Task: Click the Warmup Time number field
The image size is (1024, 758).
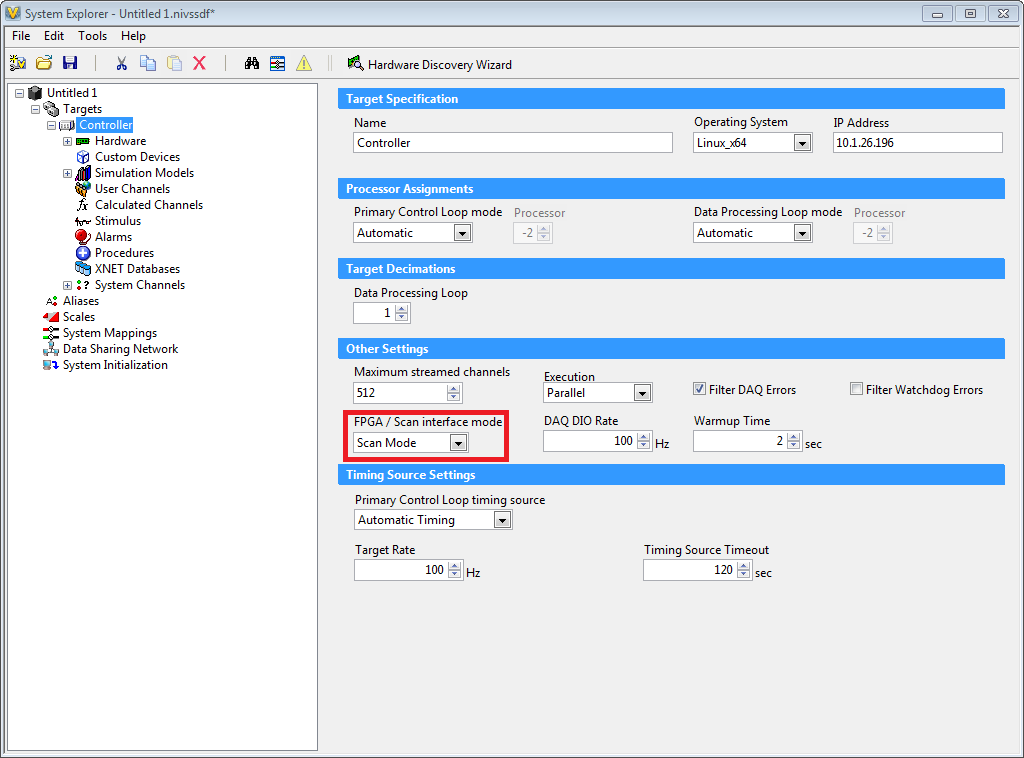Action: [x=740, y=441]
